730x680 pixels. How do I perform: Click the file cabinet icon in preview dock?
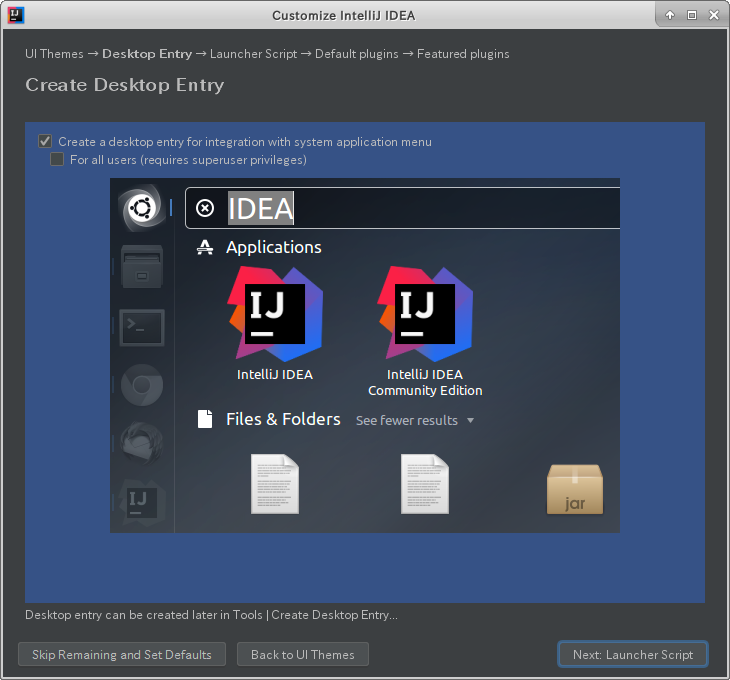pyautogui.click(x=142, y=266)
